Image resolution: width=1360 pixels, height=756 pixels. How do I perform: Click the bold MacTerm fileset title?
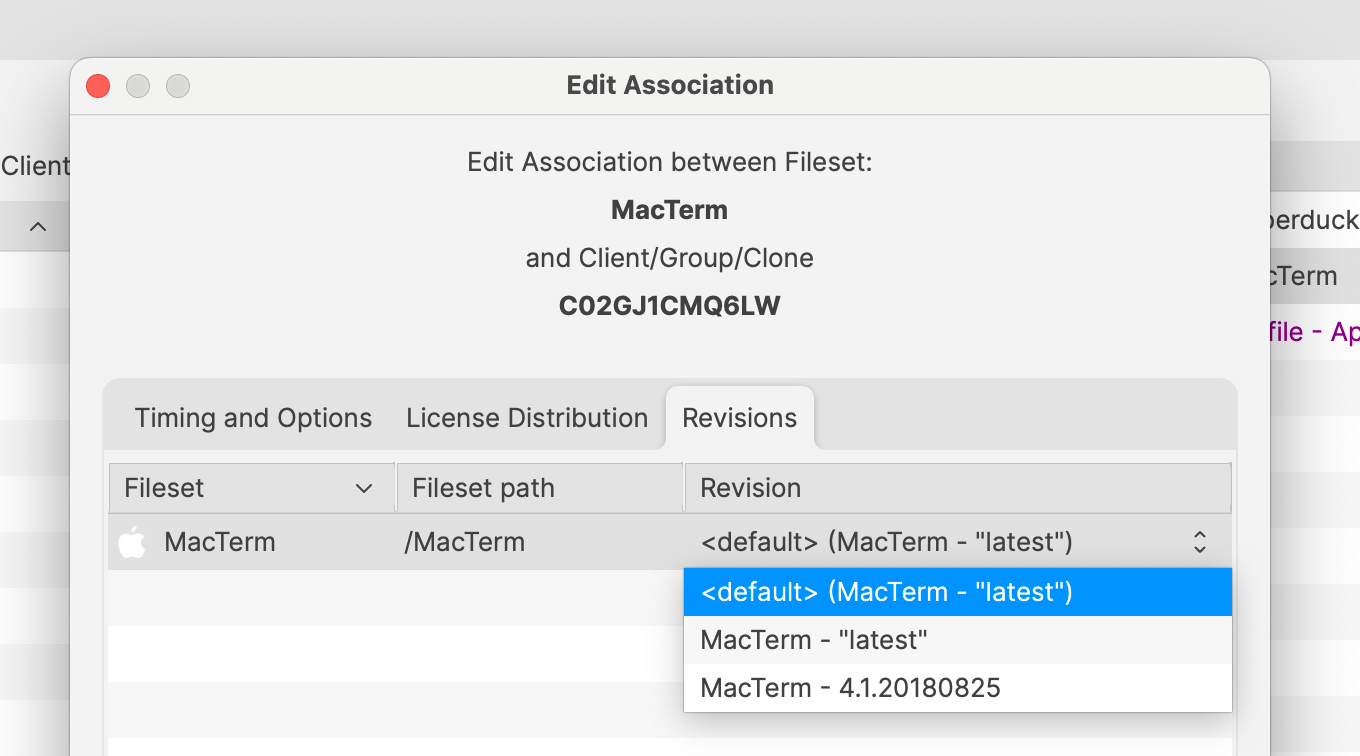(670, 210)
